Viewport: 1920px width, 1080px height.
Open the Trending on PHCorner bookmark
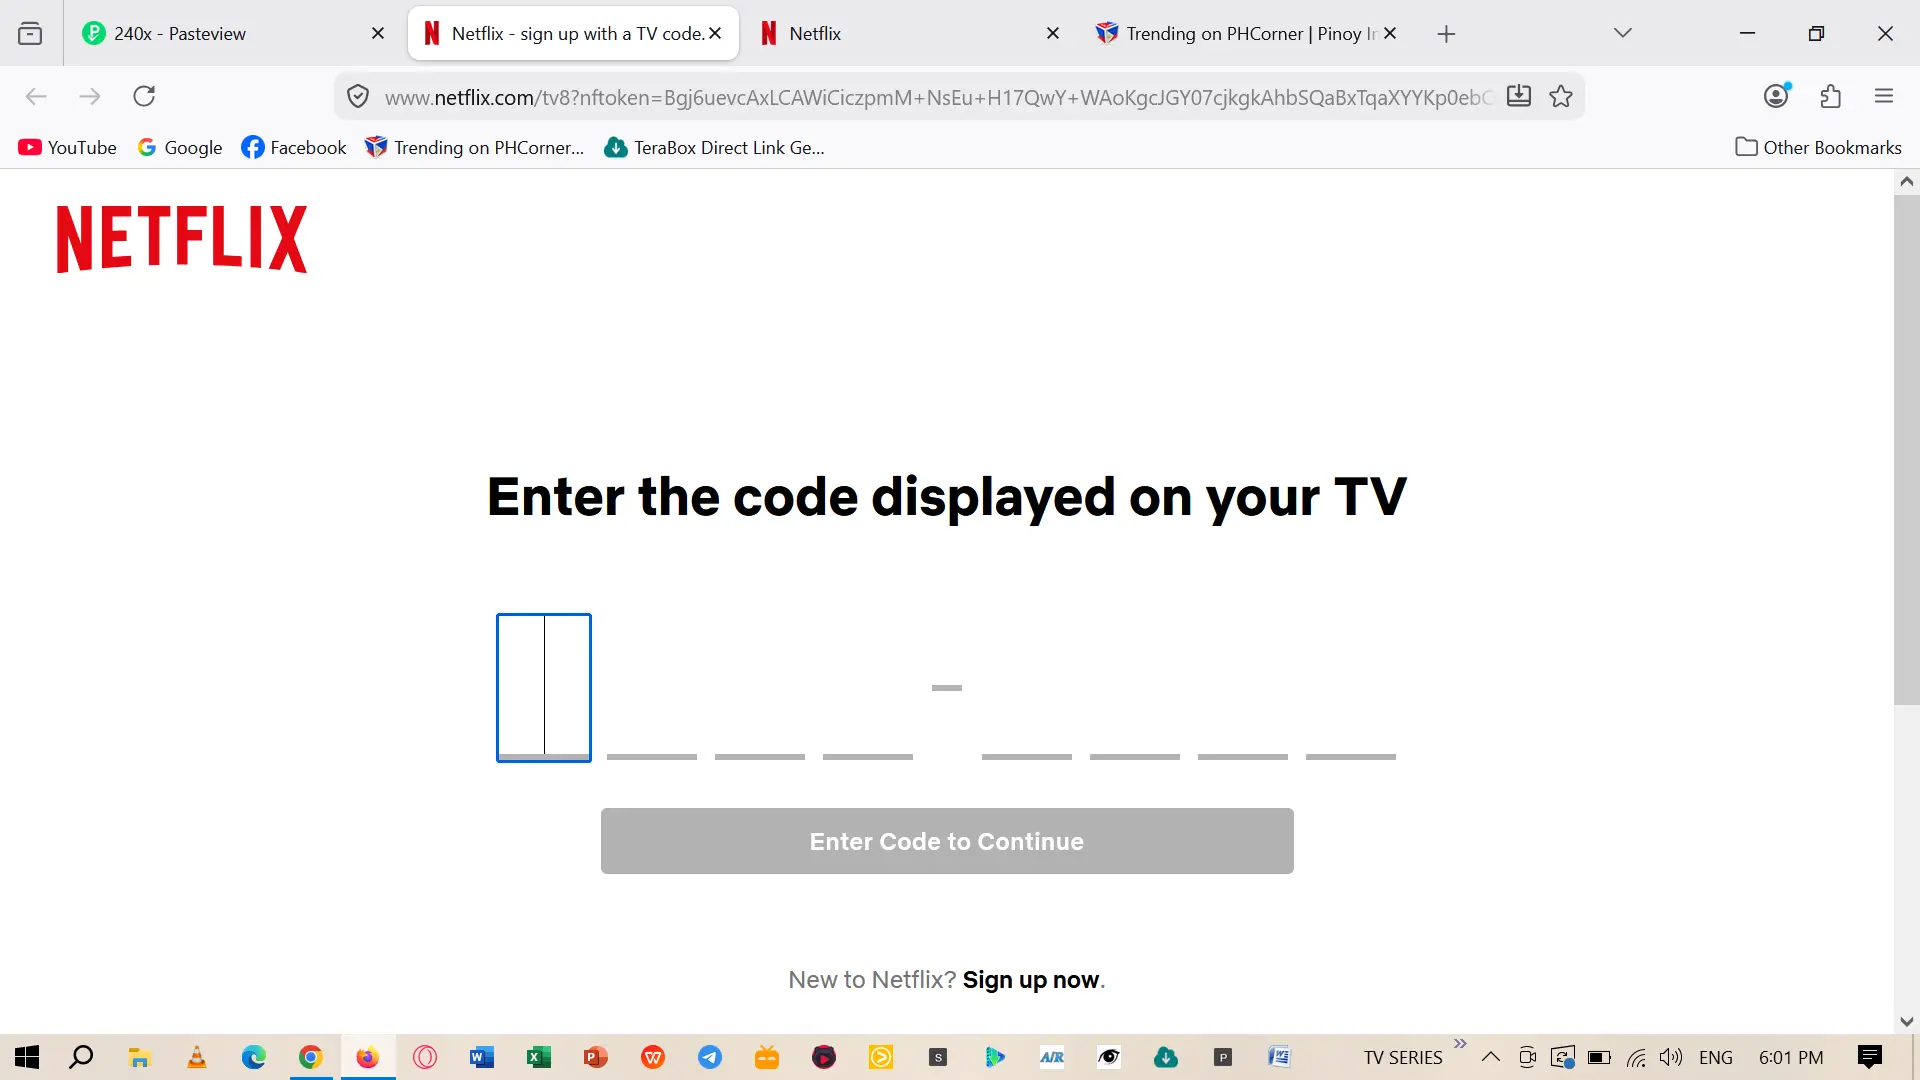(474, 147)
